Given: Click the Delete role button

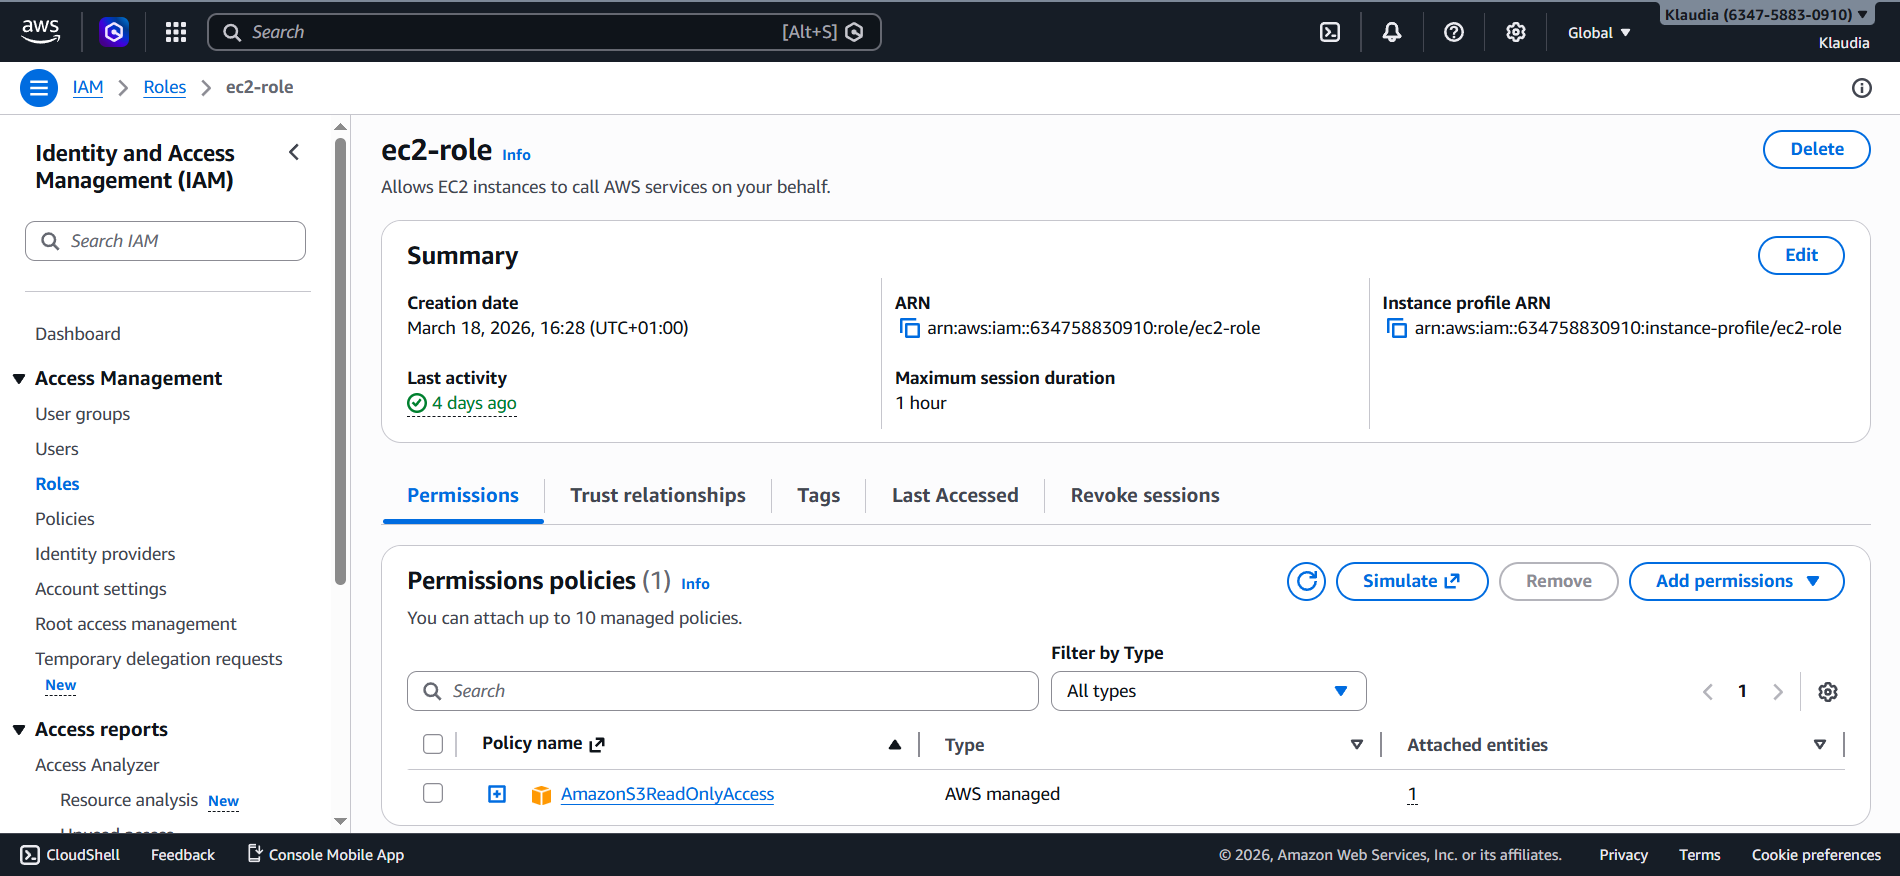Looking at the screenshot, I should click(1816, 149).
